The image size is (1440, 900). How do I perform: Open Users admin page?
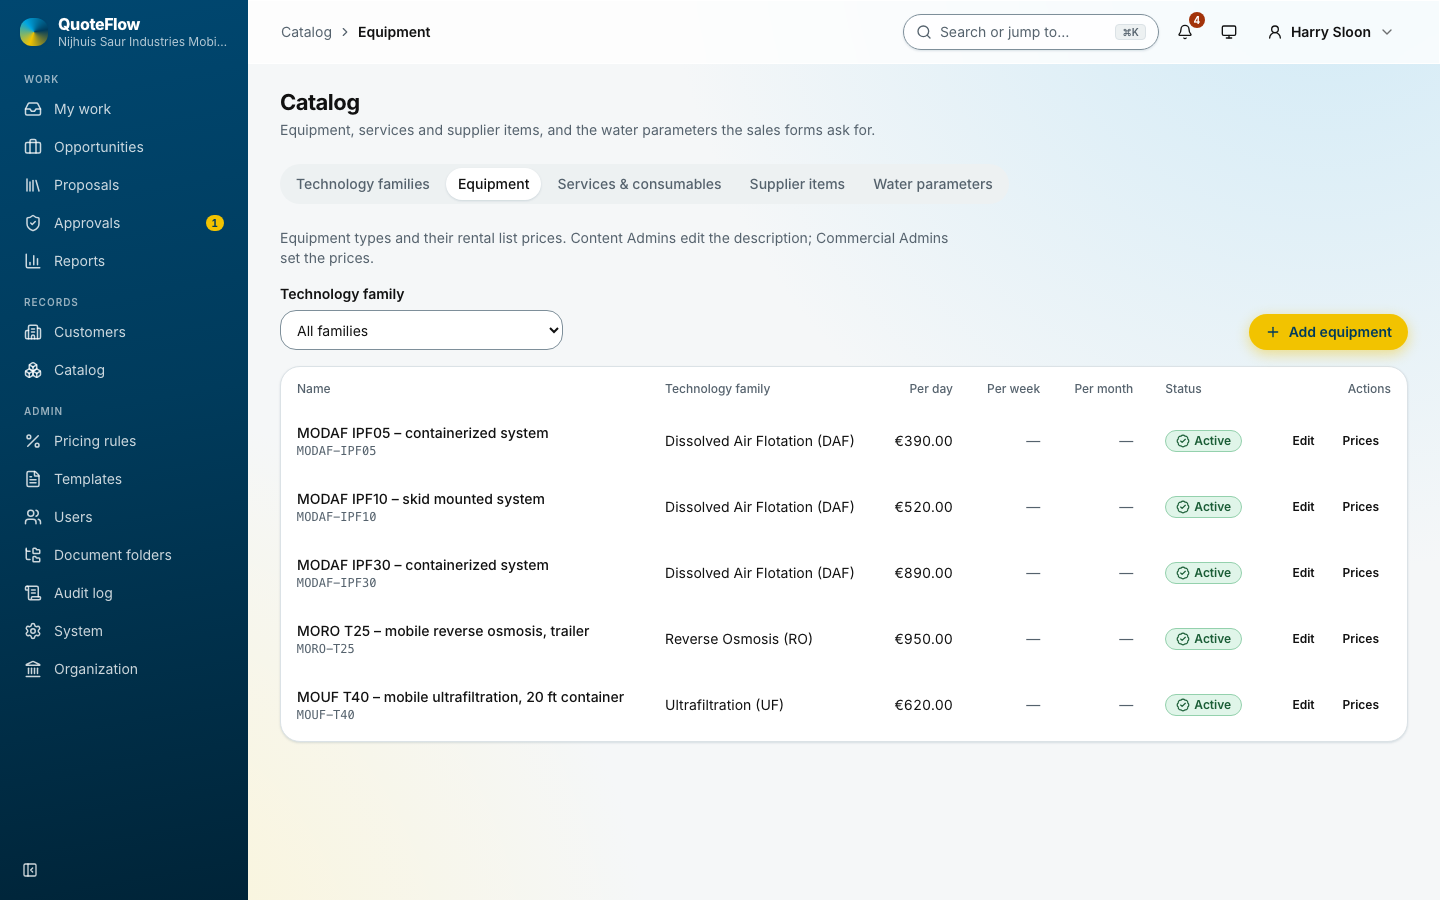pos(124,517)
